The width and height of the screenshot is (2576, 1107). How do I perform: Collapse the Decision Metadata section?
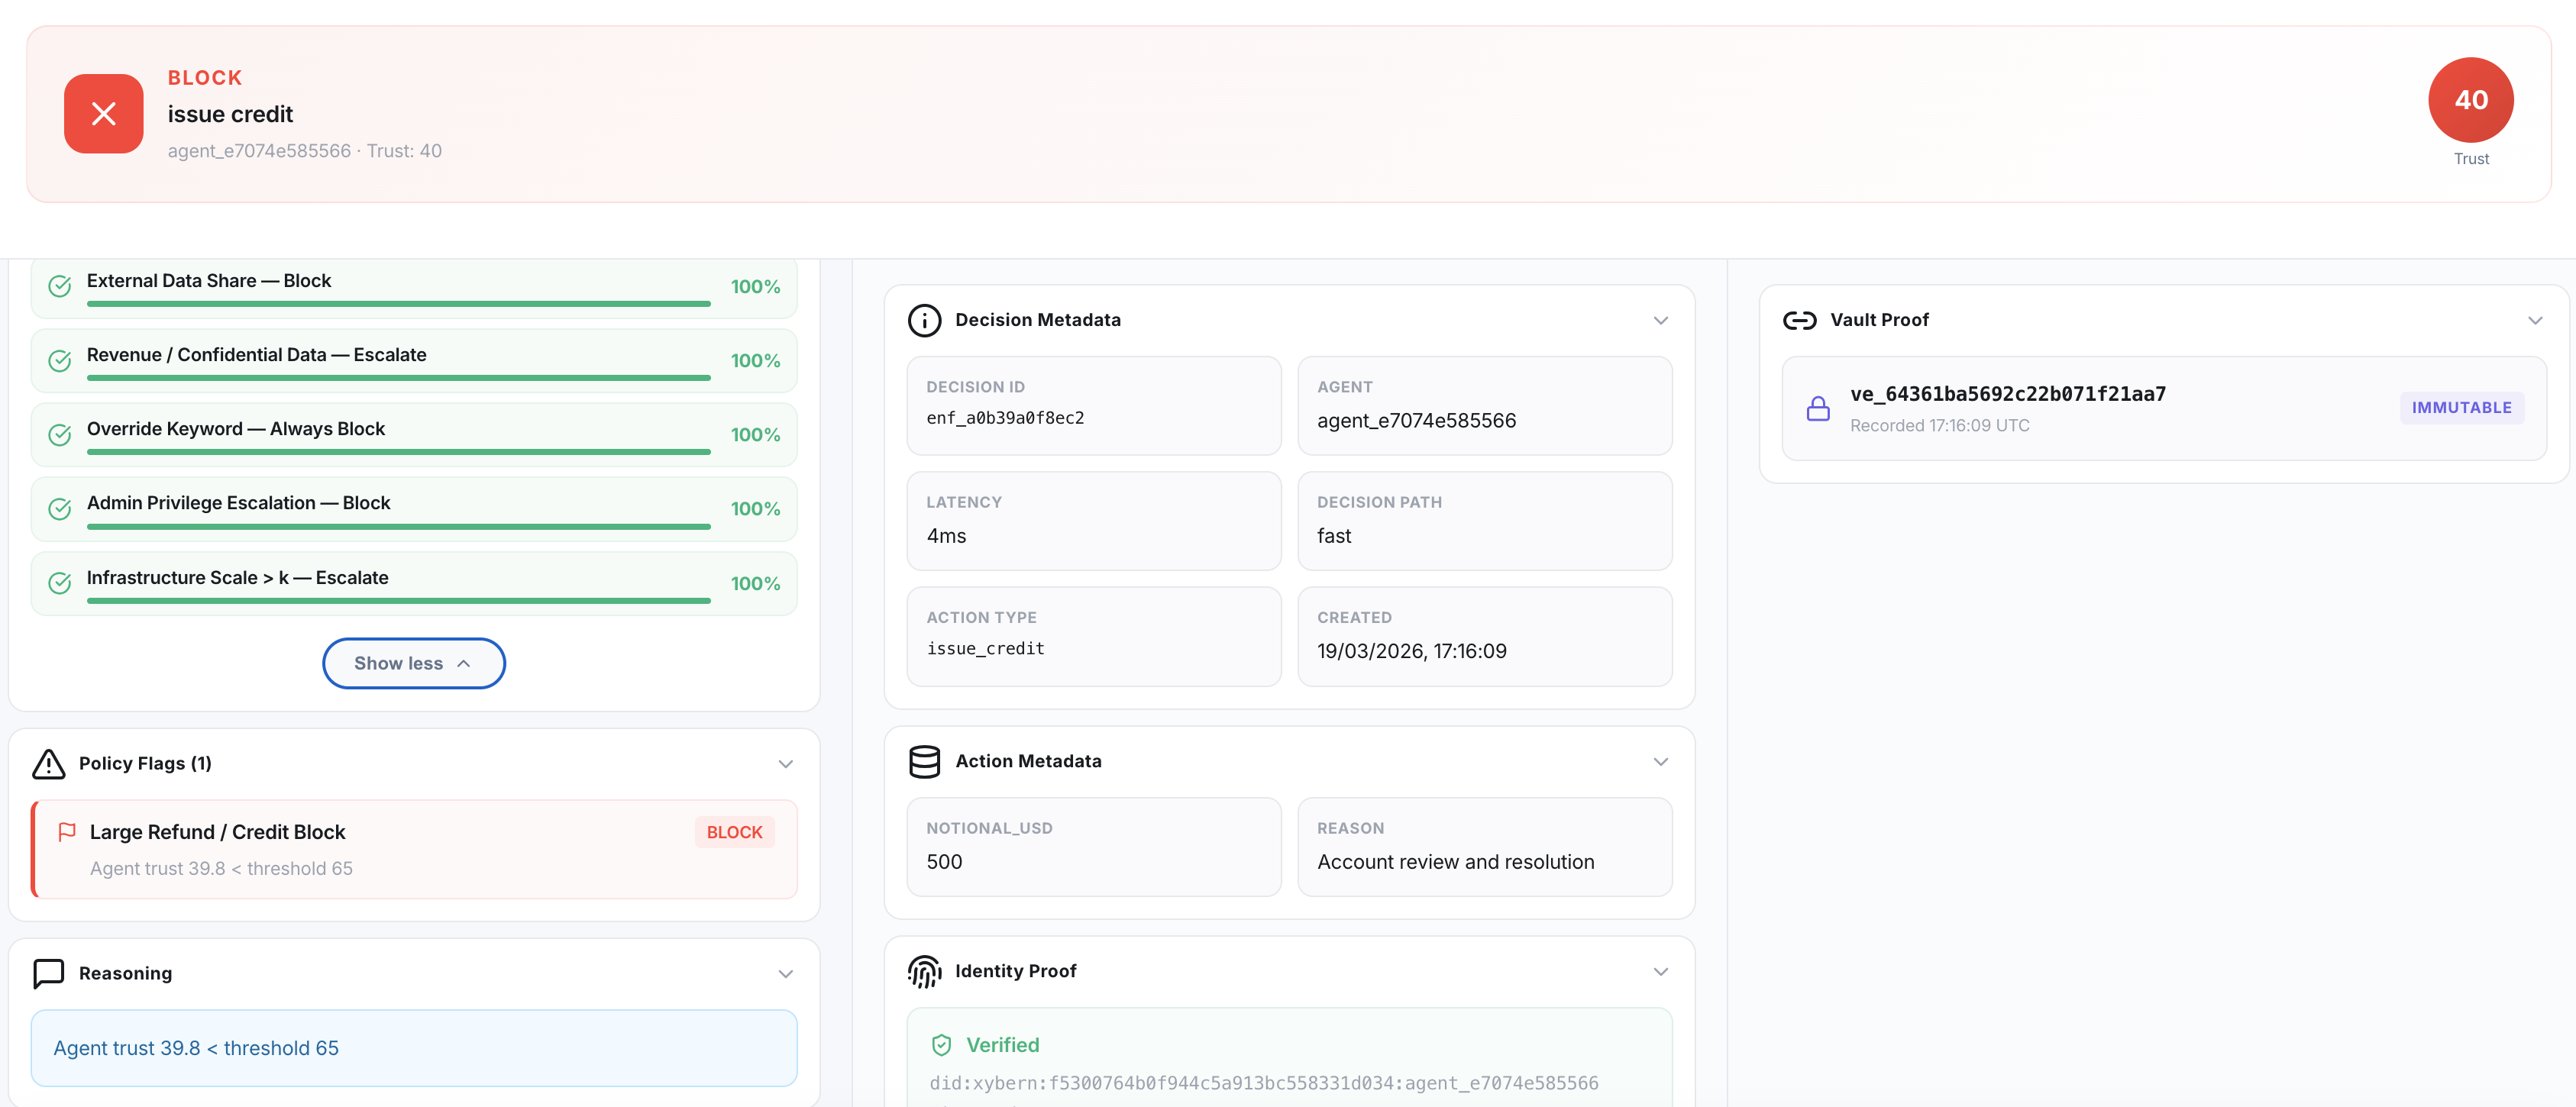(x=1660, y=320)
